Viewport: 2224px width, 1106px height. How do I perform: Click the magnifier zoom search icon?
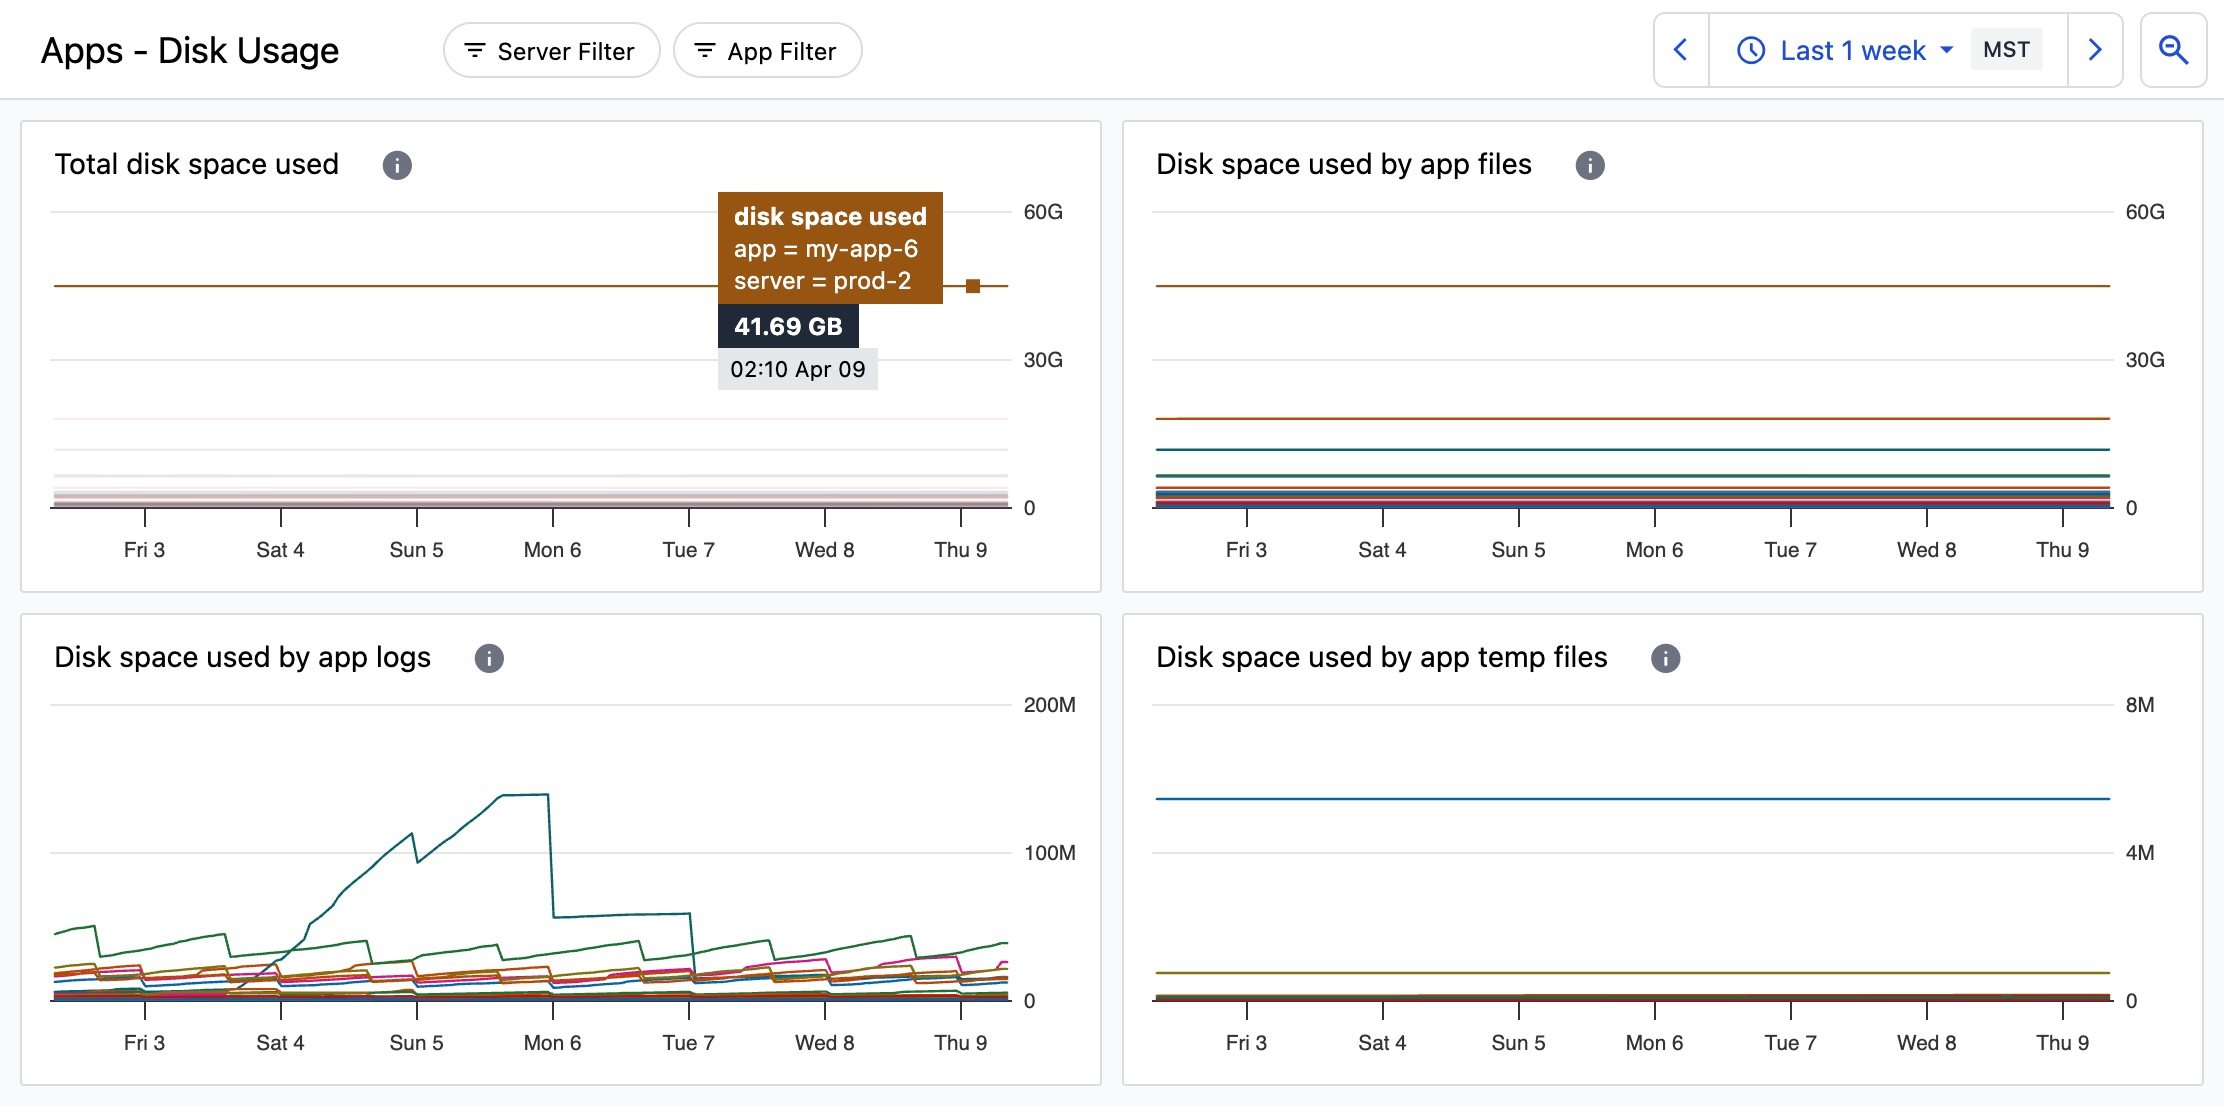coord(2172,50)
